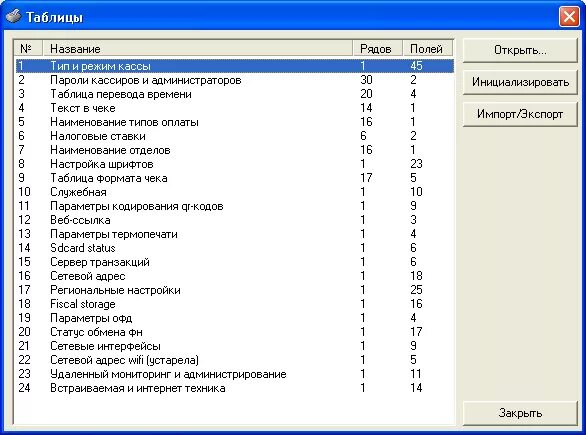Click field count 11 for Удаленный мониторинг

416,374
